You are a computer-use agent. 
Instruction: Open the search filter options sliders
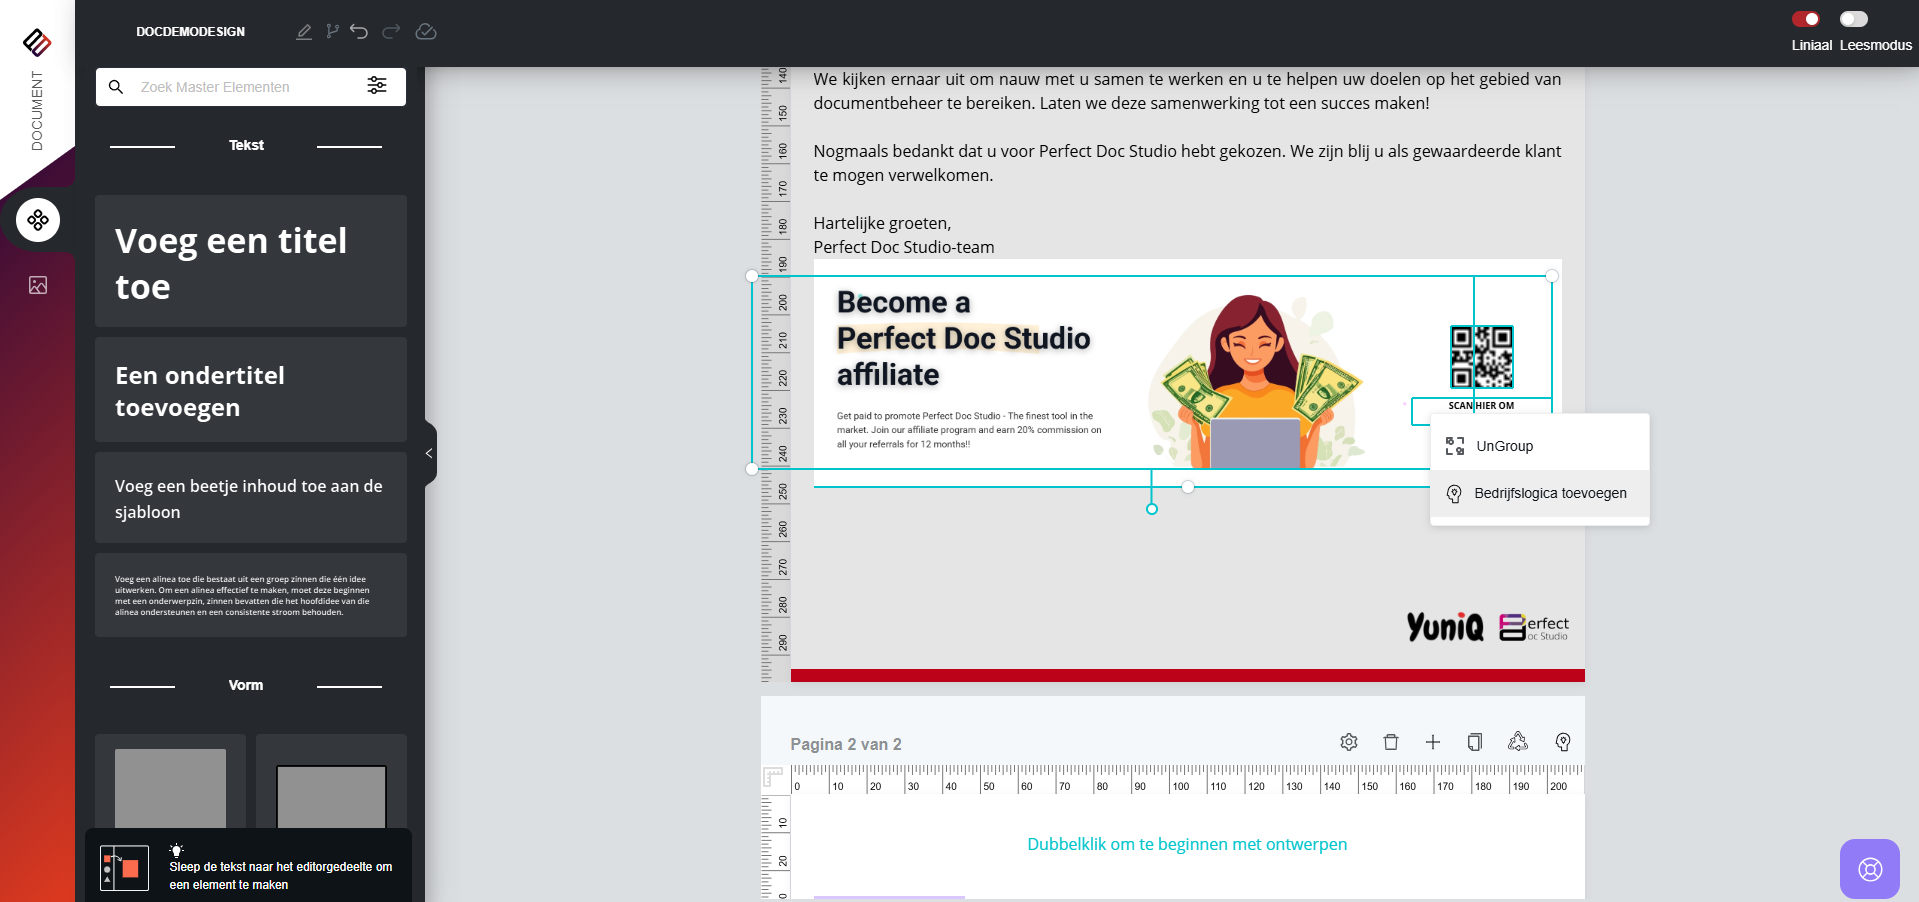pyautogui.click(x=377, y=86)
